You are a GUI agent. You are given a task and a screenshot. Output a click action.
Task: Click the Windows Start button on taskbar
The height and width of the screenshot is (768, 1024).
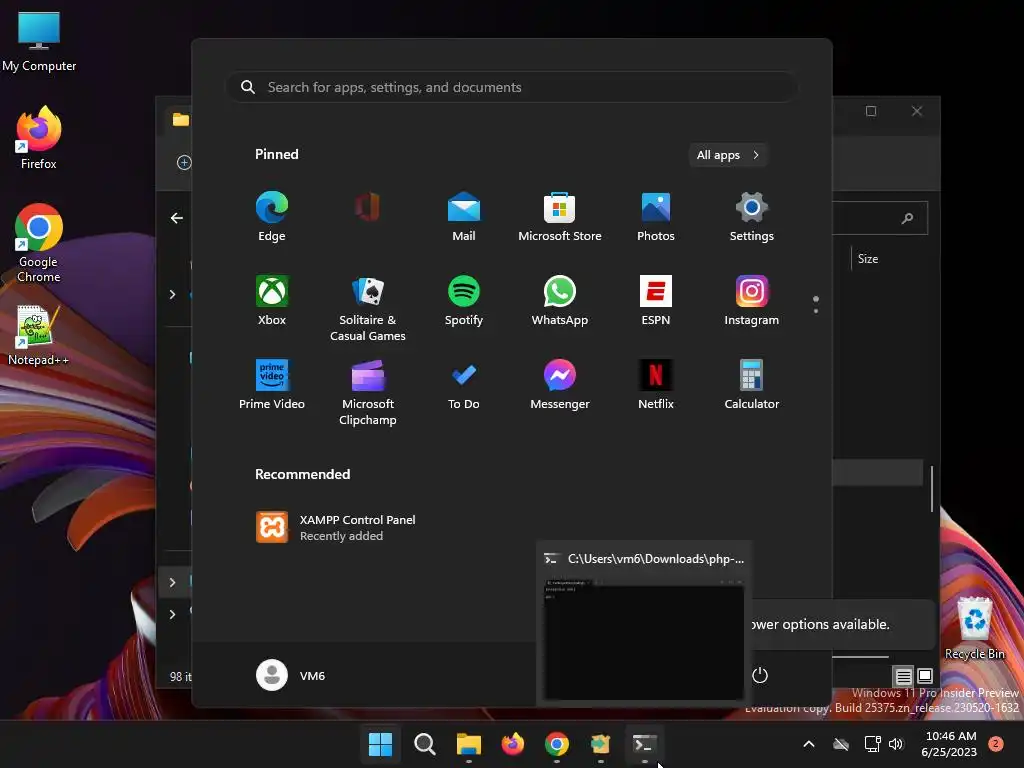380,744
